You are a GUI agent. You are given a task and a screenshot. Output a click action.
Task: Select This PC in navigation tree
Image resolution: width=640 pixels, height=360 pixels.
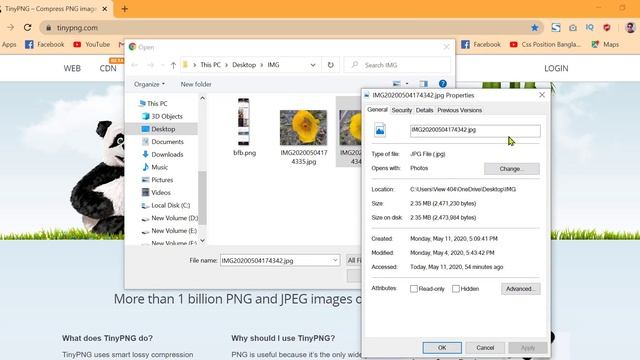point(153,103)
